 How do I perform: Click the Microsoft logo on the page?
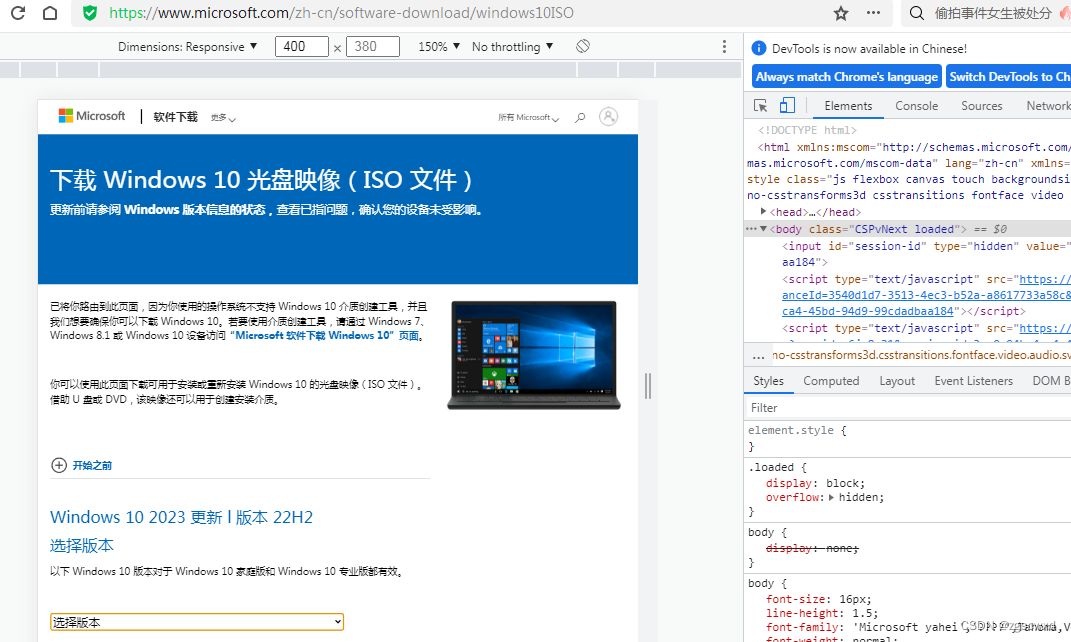(92, 116)
